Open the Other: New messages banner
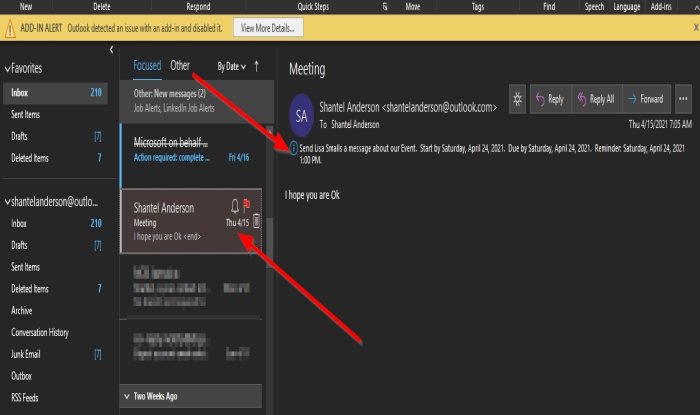700x415 pixels. pyautogui.click(x=196, y=101)
